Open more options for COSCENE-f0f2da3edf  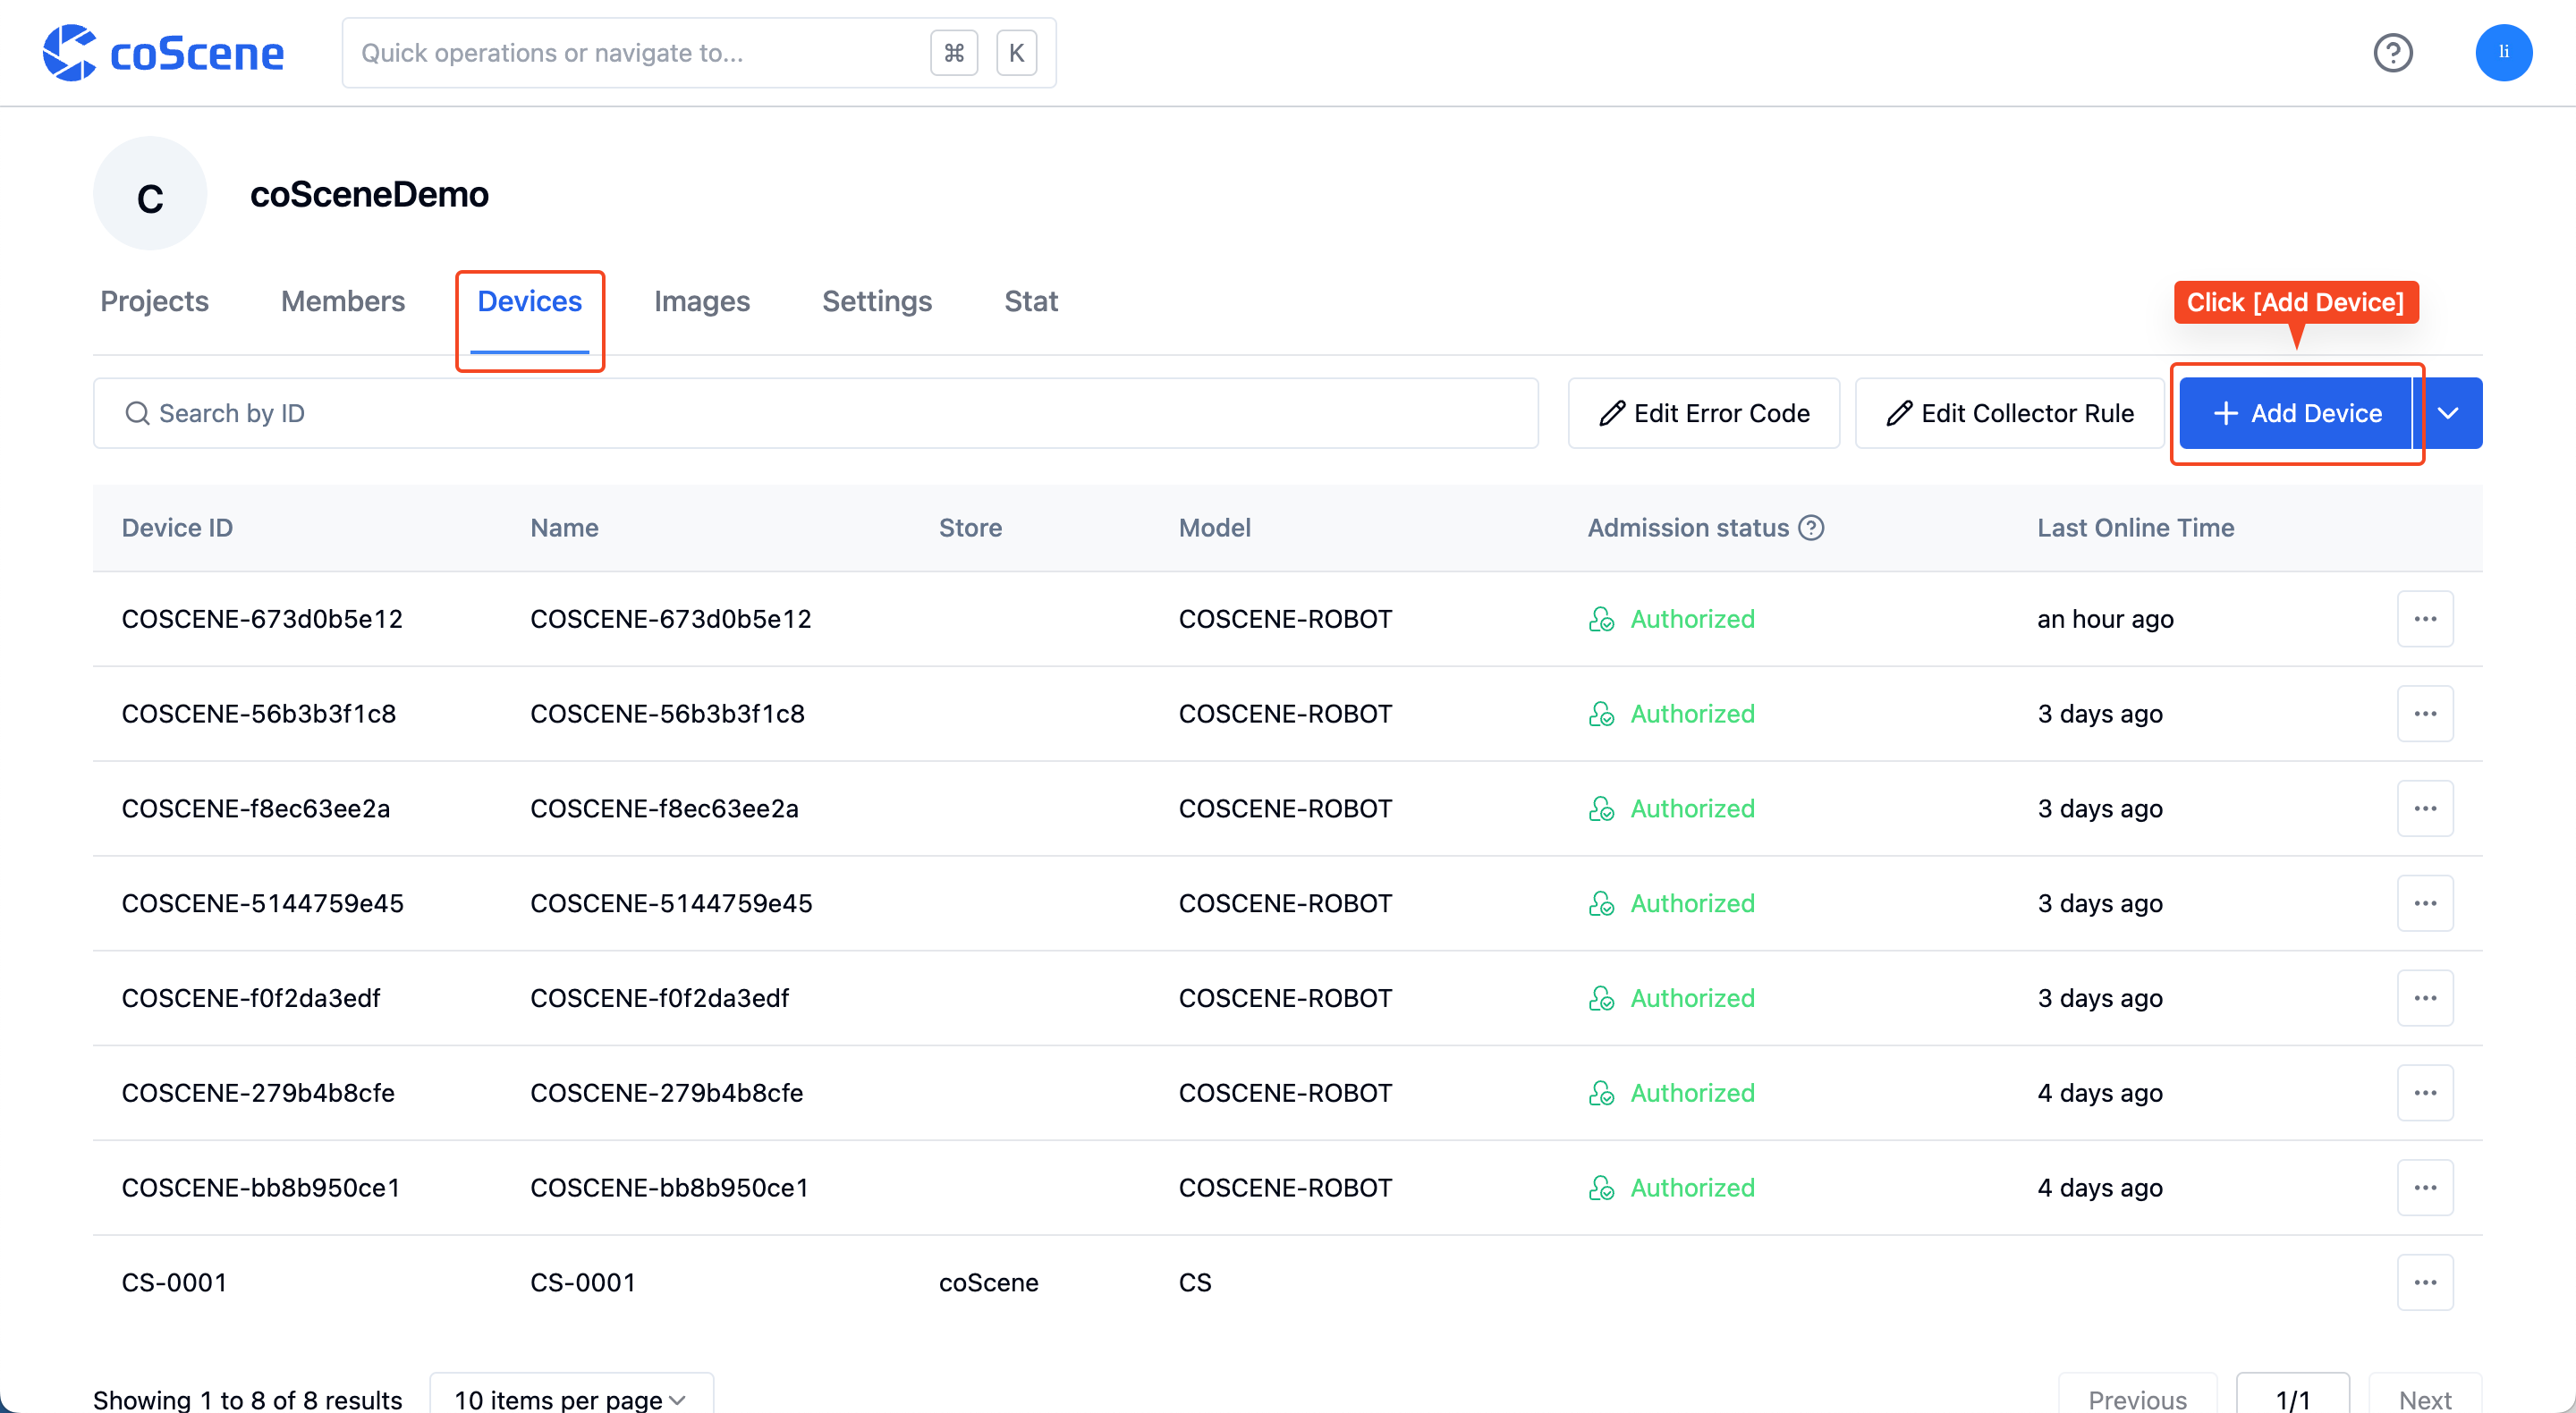tap(2425, 998)
